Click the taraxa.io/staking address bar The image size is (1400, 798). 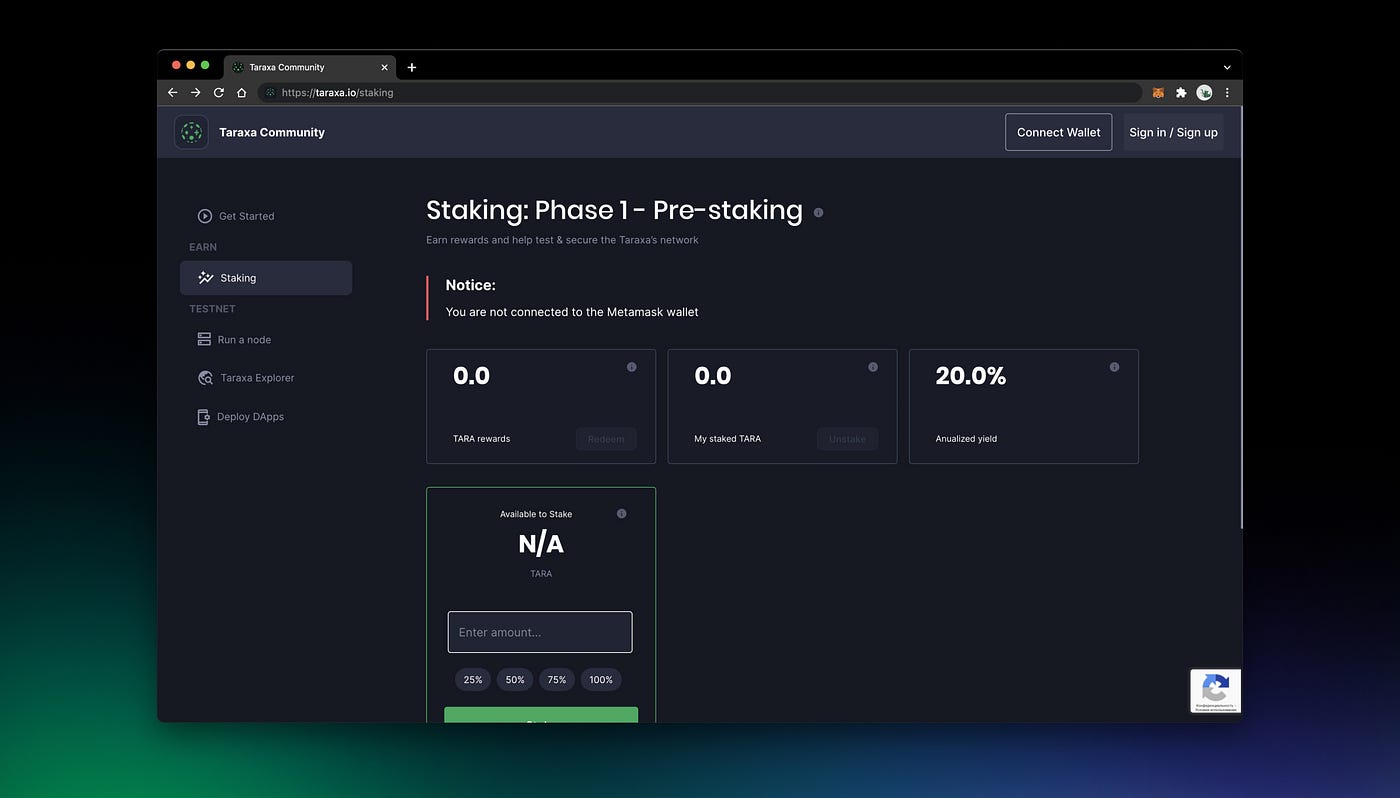click(x=700, y=92)
